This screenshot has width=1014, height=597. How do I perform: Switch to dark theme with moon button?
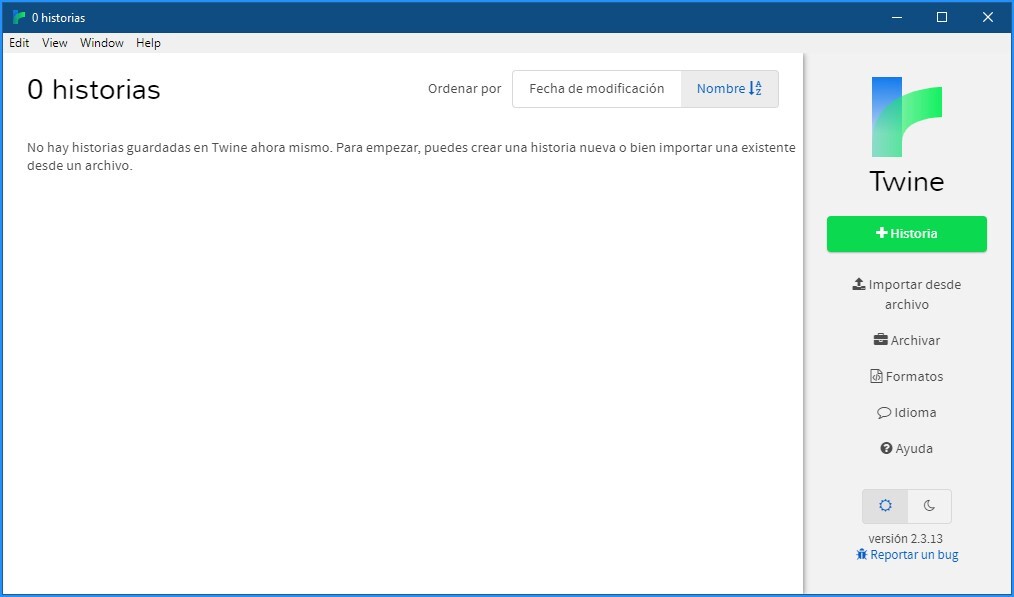pos(929,506)
